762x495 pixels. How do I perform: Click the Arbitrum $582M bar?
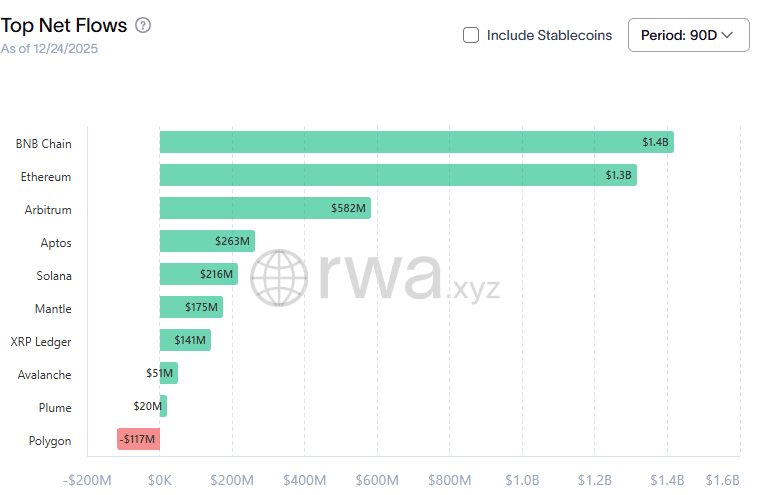tap(265, 209)
